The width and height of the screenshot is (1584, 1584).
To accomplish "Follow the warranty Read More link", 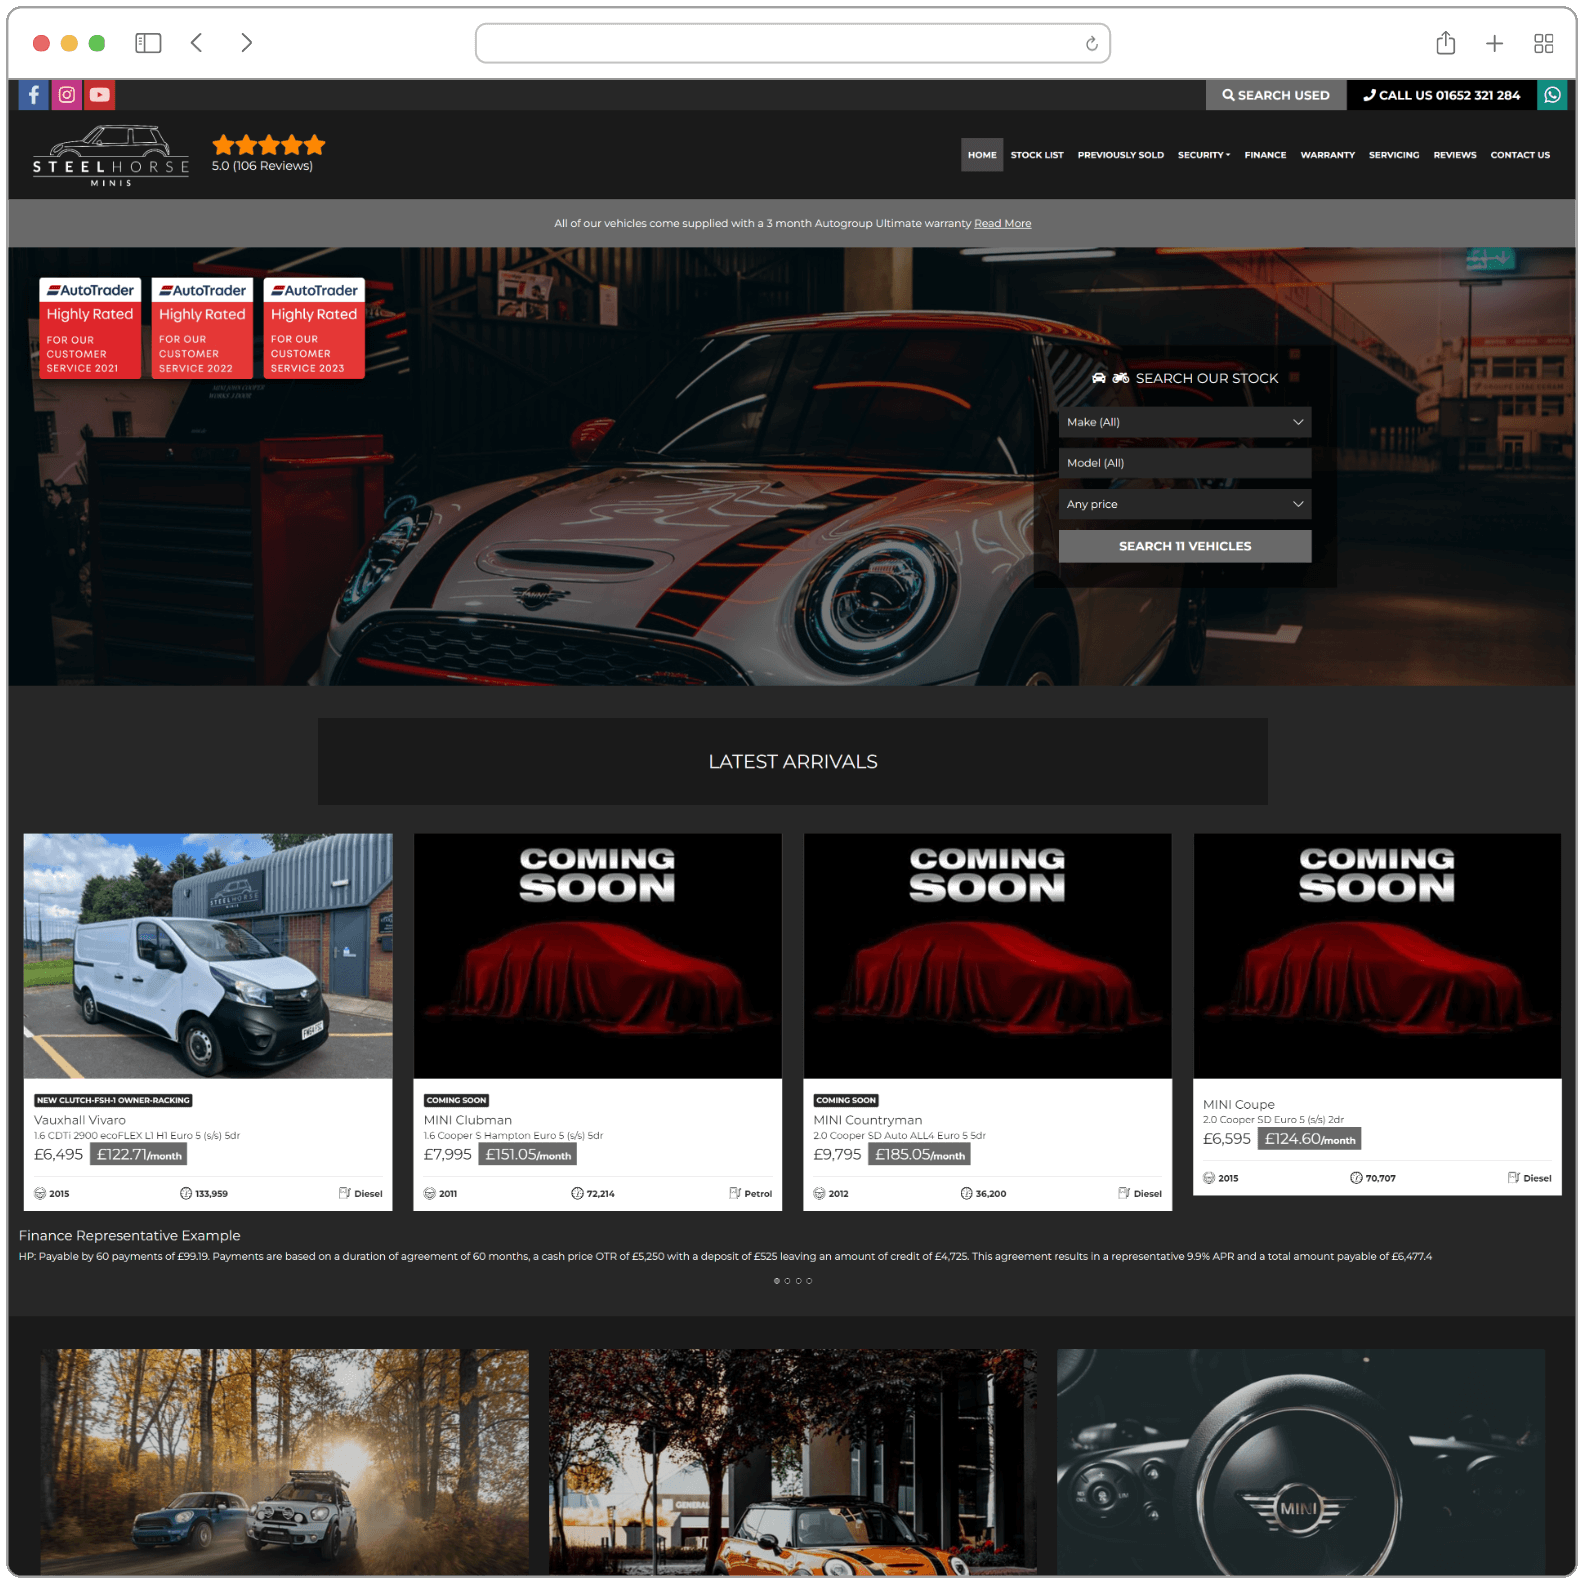I will tap(1002, 224).
